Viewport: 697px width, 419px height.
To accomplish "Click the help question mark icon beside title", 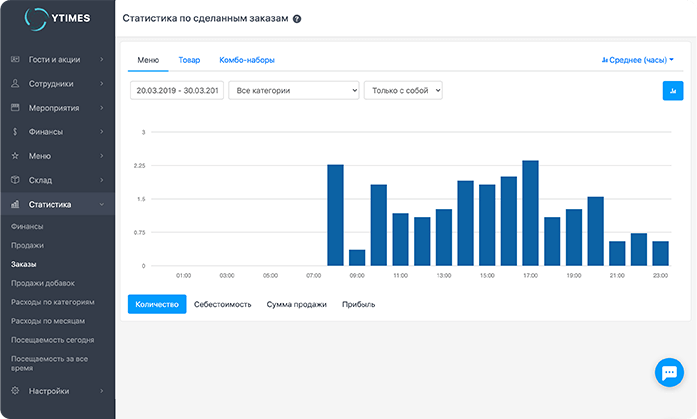I will click(297, 19).
